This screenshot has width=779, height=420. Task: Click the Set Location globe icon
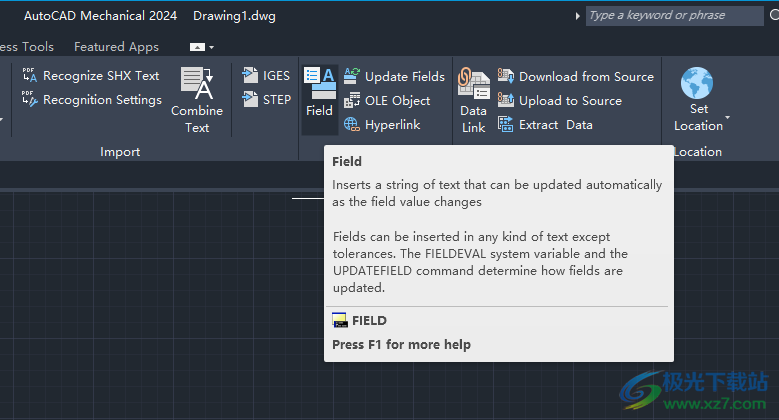coord(697,83)
